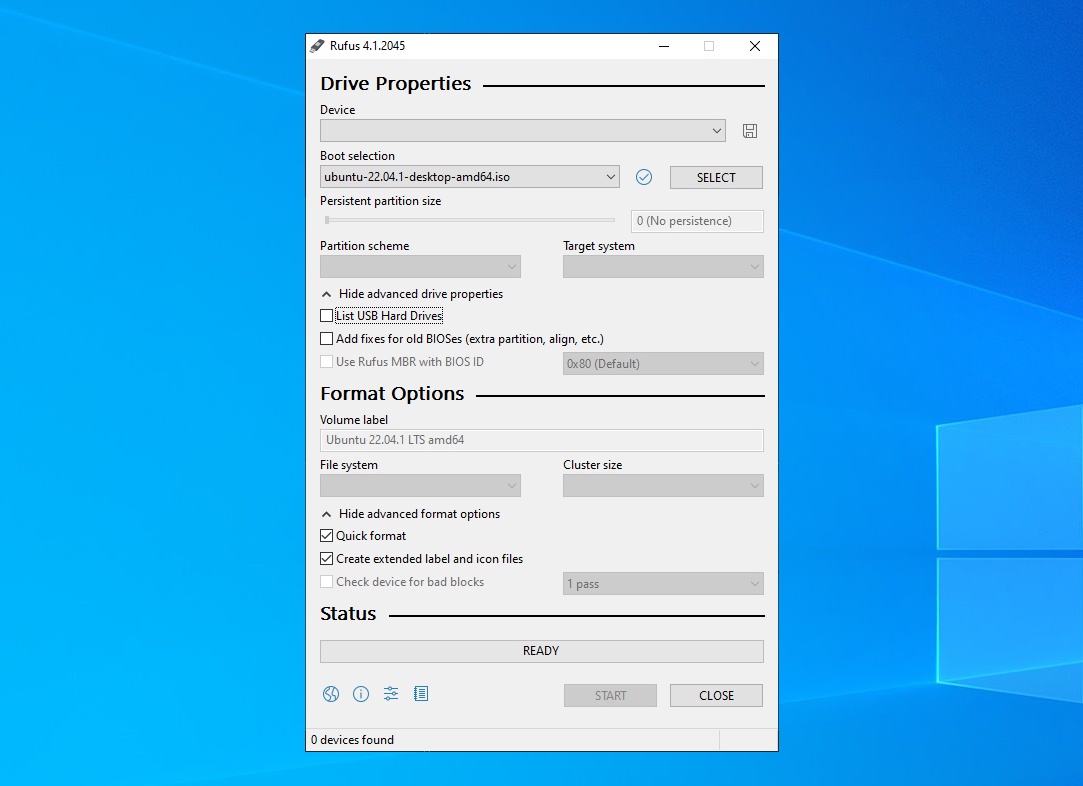Click the 'Status' heading
This screenshot has height=786, width=1083.
pyautogui.click(x=348, y=614)
